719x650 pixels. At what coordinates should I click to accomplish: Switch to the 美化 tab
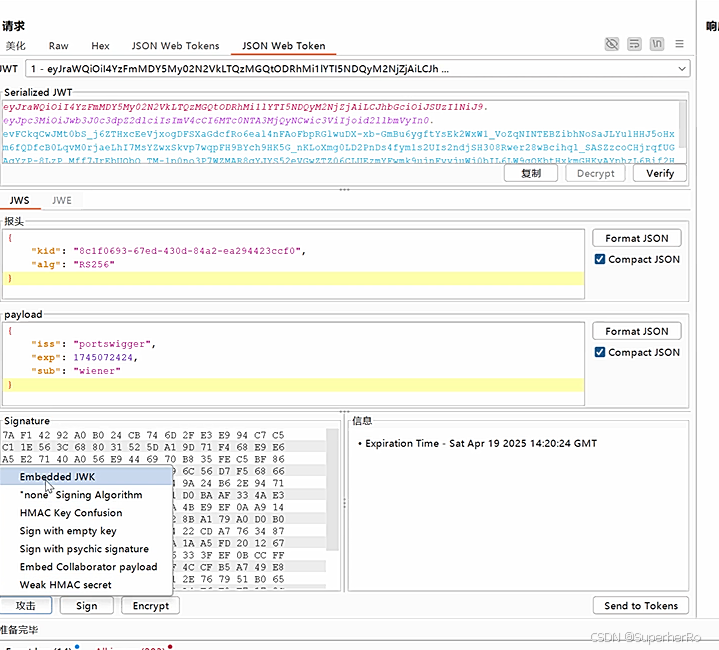click(x=15, y=46)
